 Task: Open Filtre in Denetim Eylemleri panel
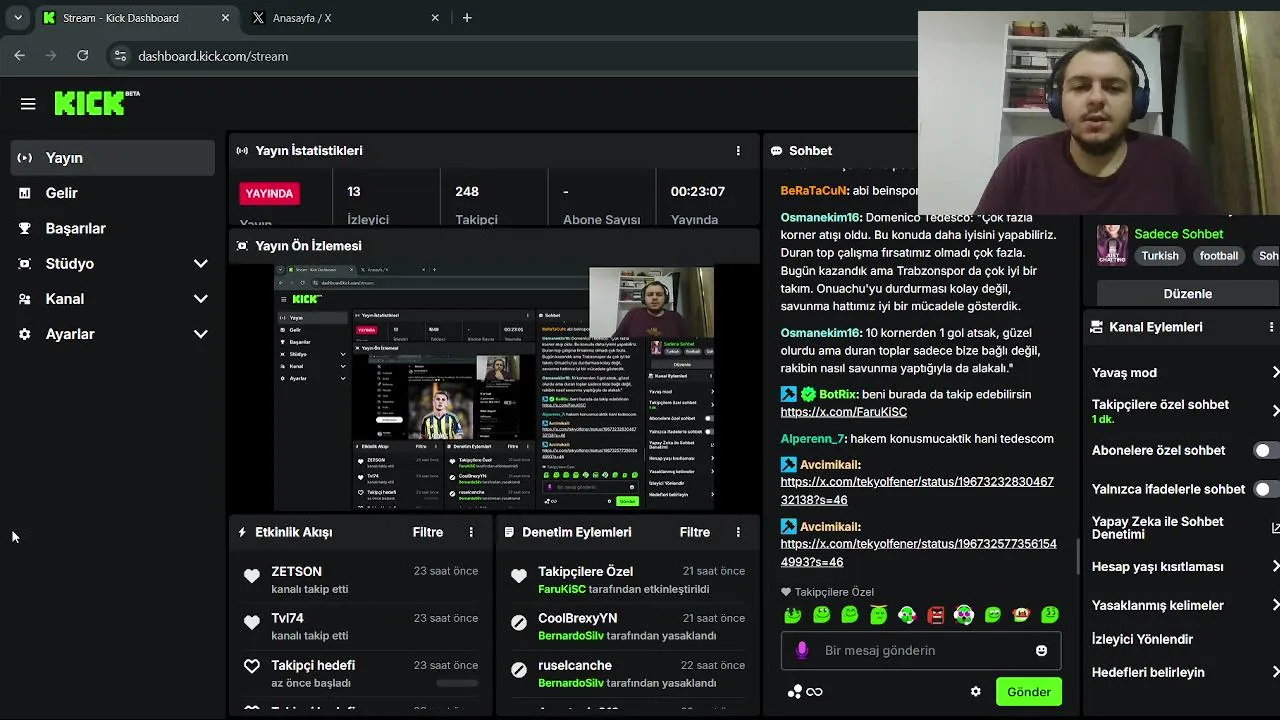point(695,532)
